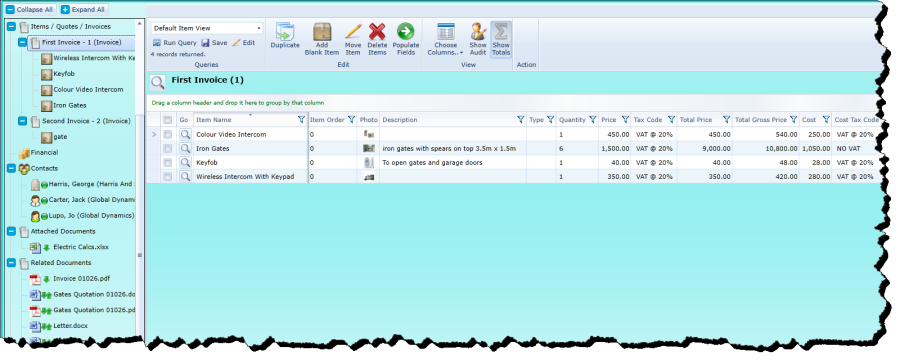Open the Choose Columns dropdown

[x=445, y=39]
